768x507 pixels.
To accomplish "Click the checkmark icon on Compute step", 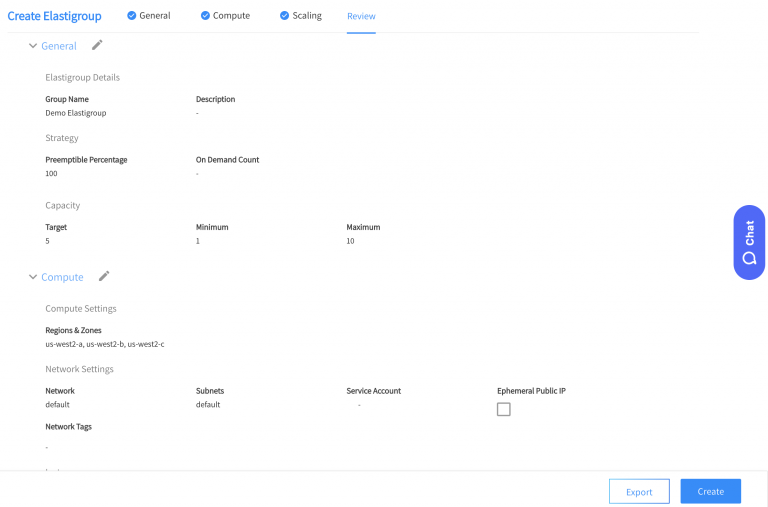I will click(x=205, y=16).
